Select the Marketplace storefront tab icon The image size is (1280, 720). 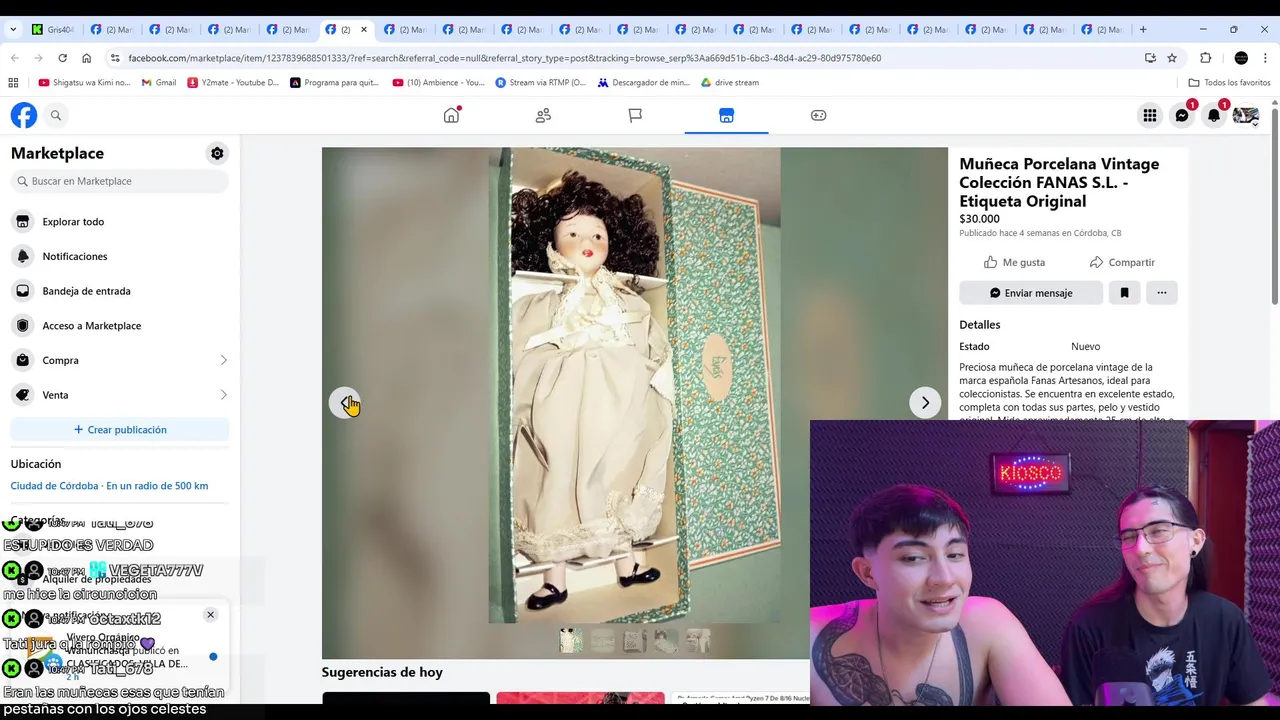(726, 115)
